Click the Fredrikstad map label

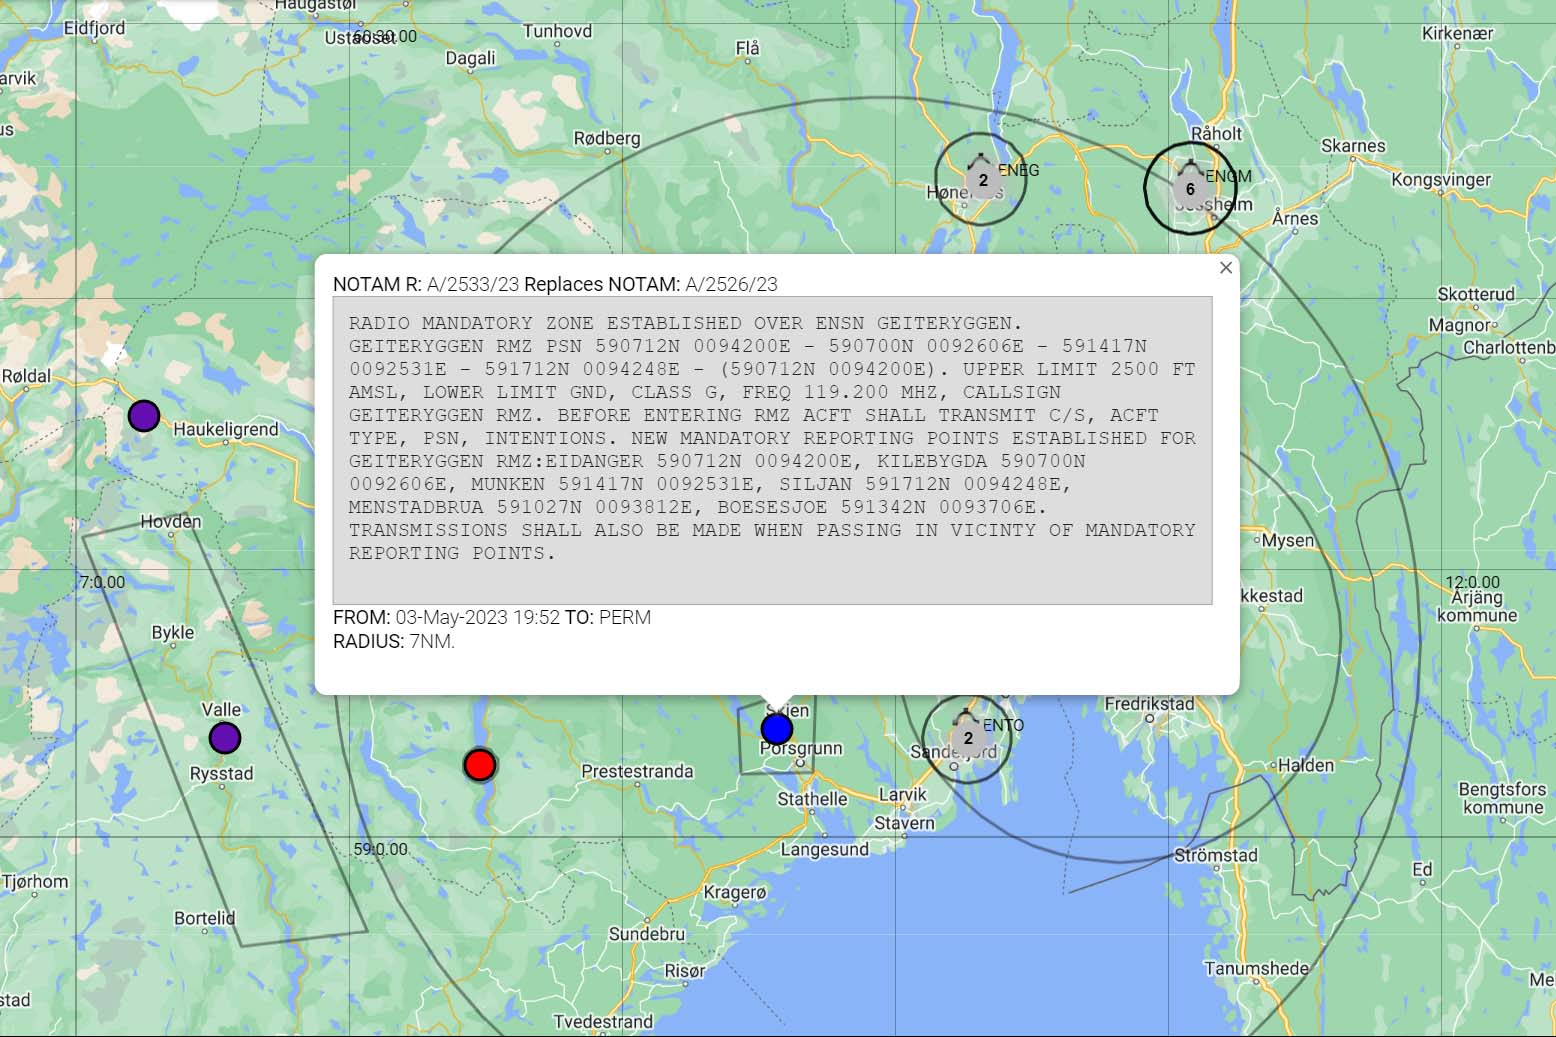coord(1149,704)
